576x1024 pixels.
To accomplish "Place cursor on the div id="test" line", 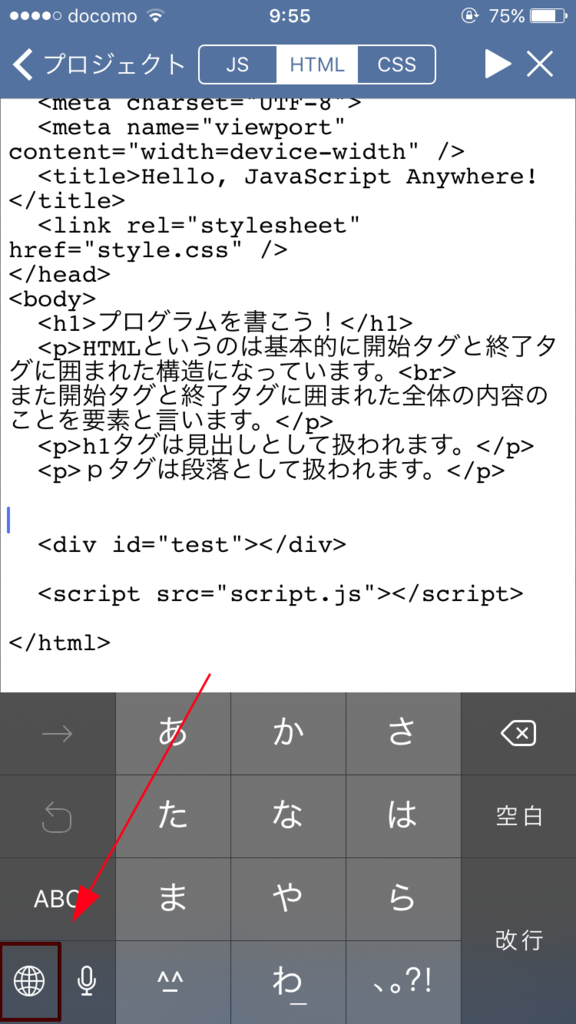I will click(x=192, y=544).
